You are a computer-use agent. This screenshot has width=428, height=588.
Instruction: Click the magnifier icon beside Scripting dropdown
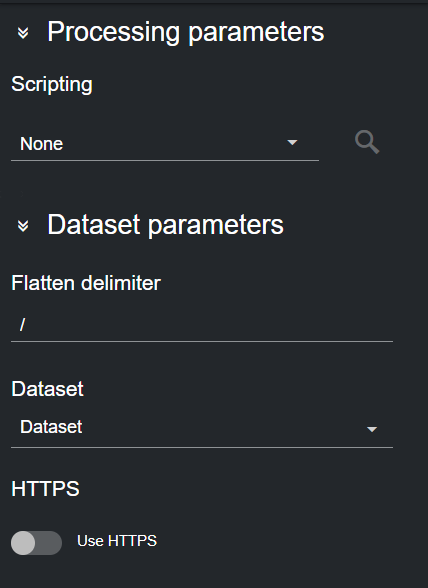pyautogui.click(x=367, y=142)
